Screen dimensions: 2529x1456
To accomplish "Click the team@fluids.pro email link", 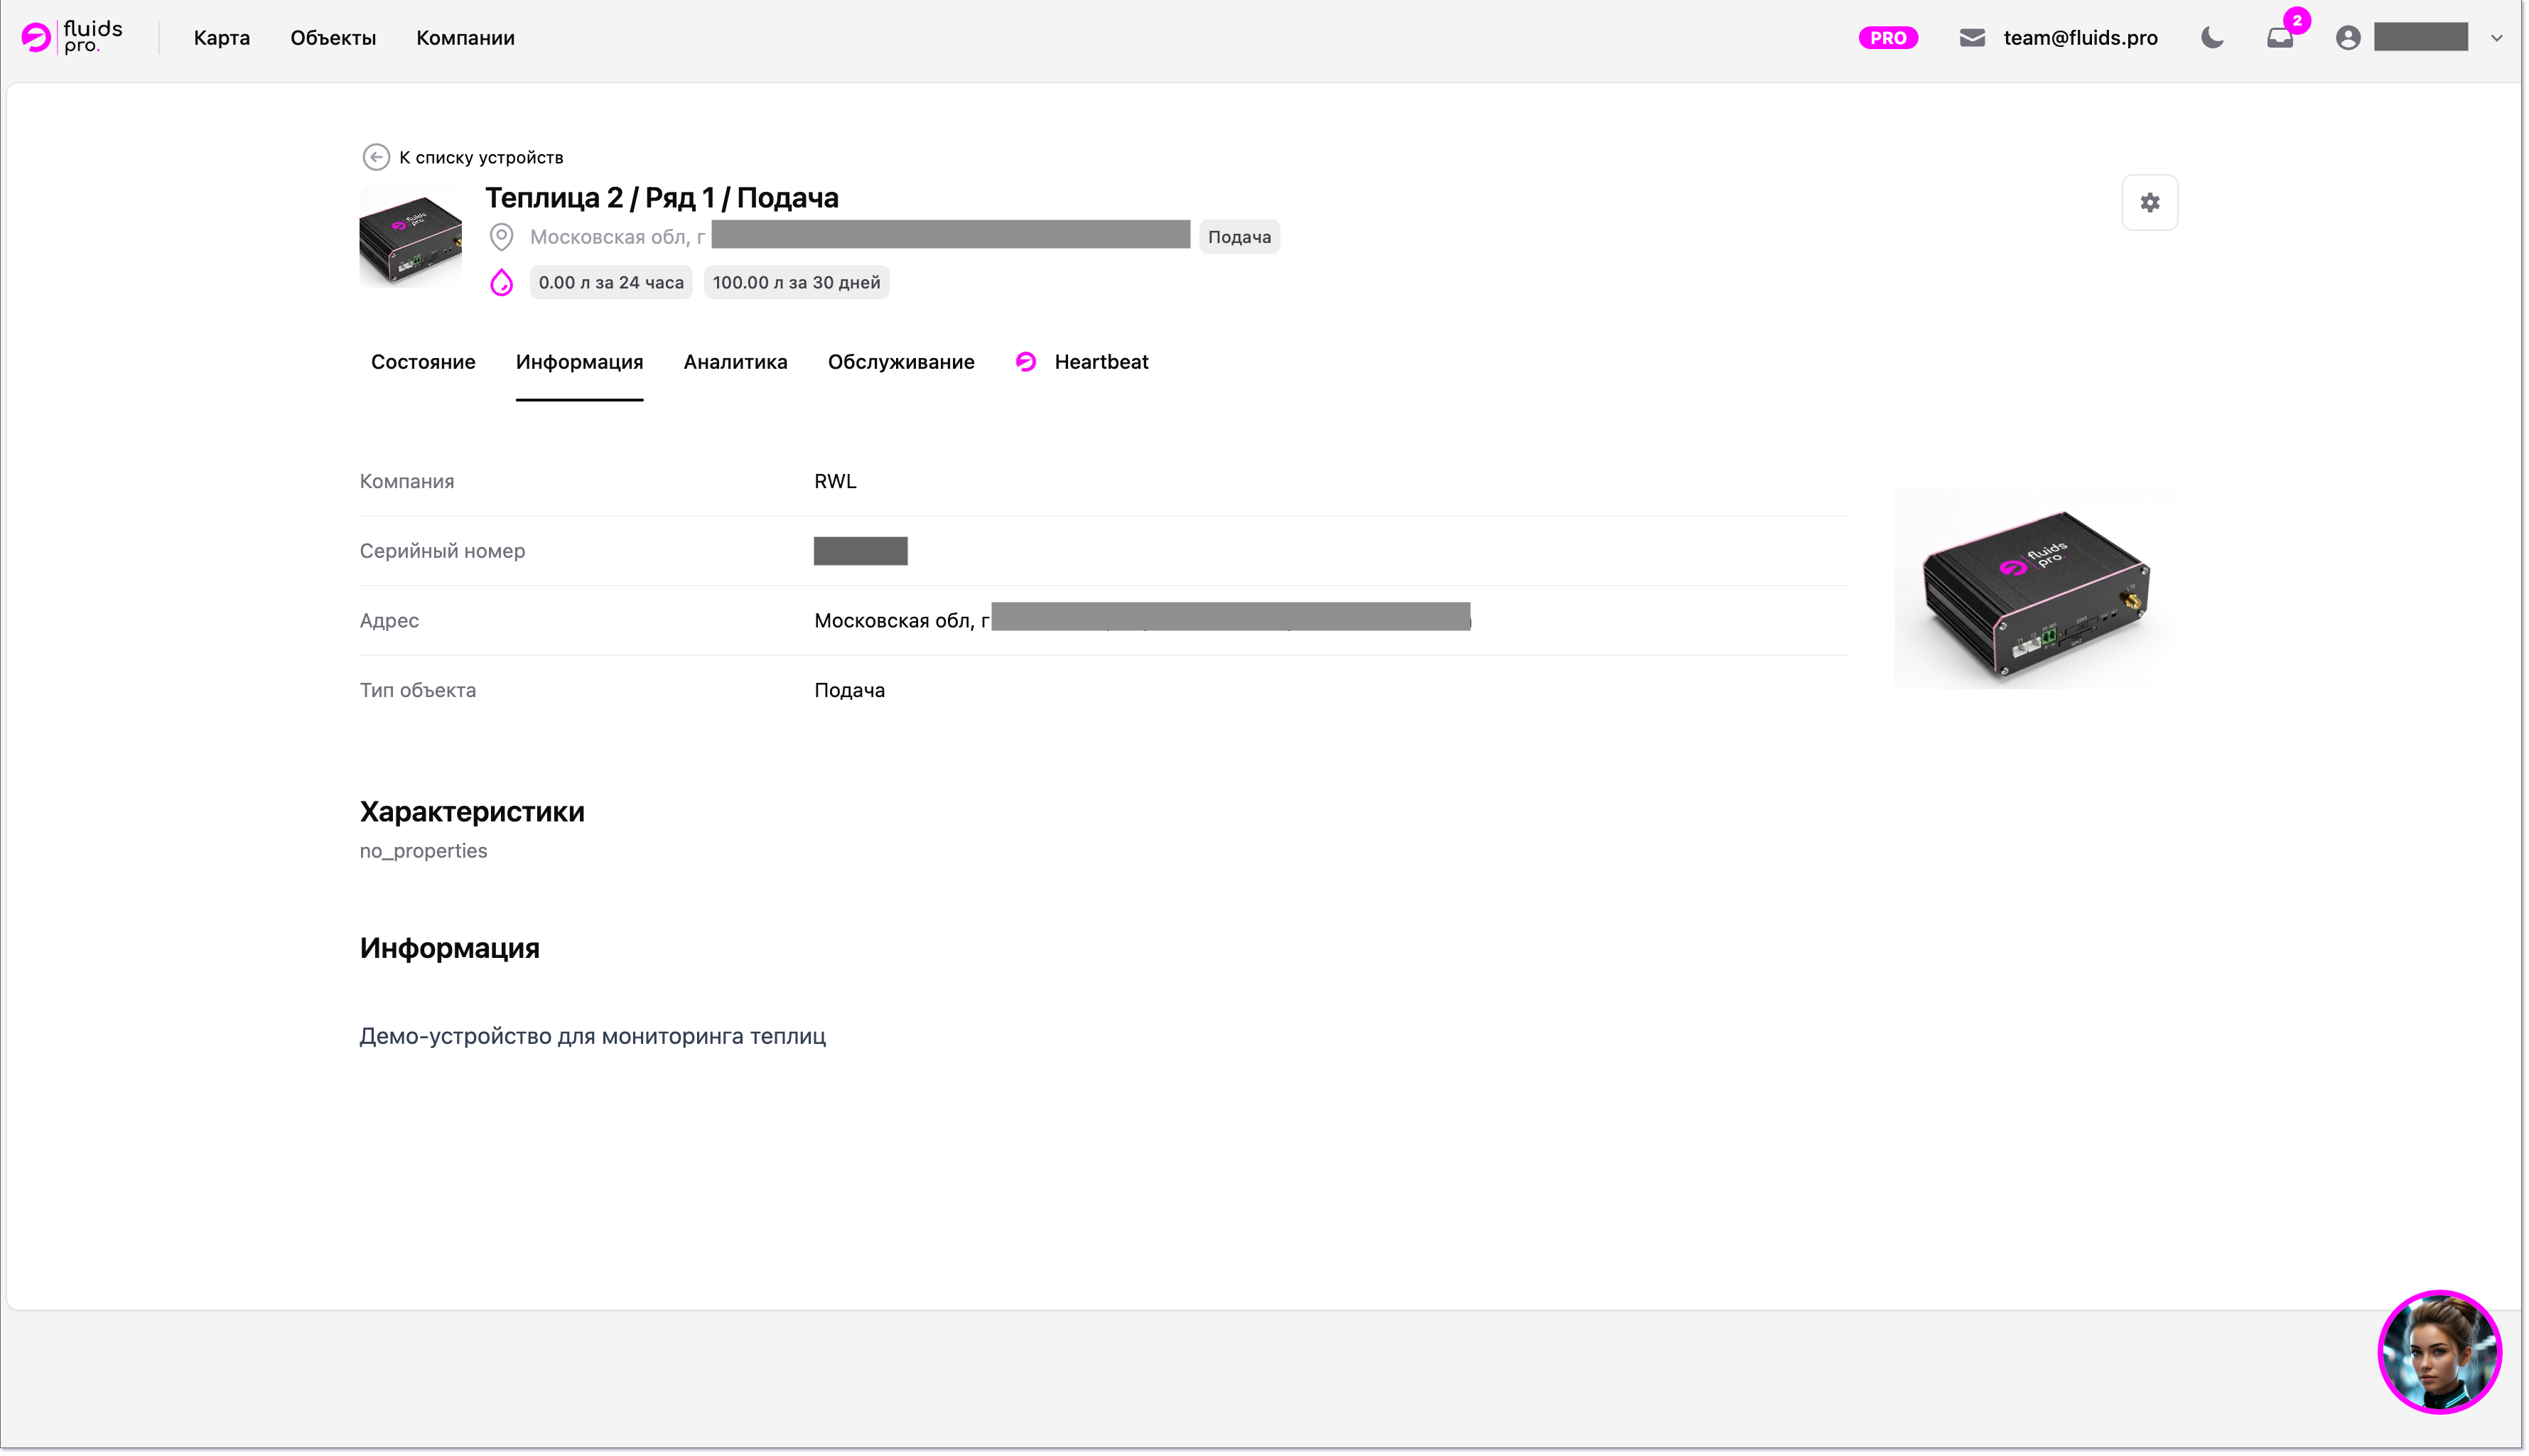I will (x=2080, y=38).
